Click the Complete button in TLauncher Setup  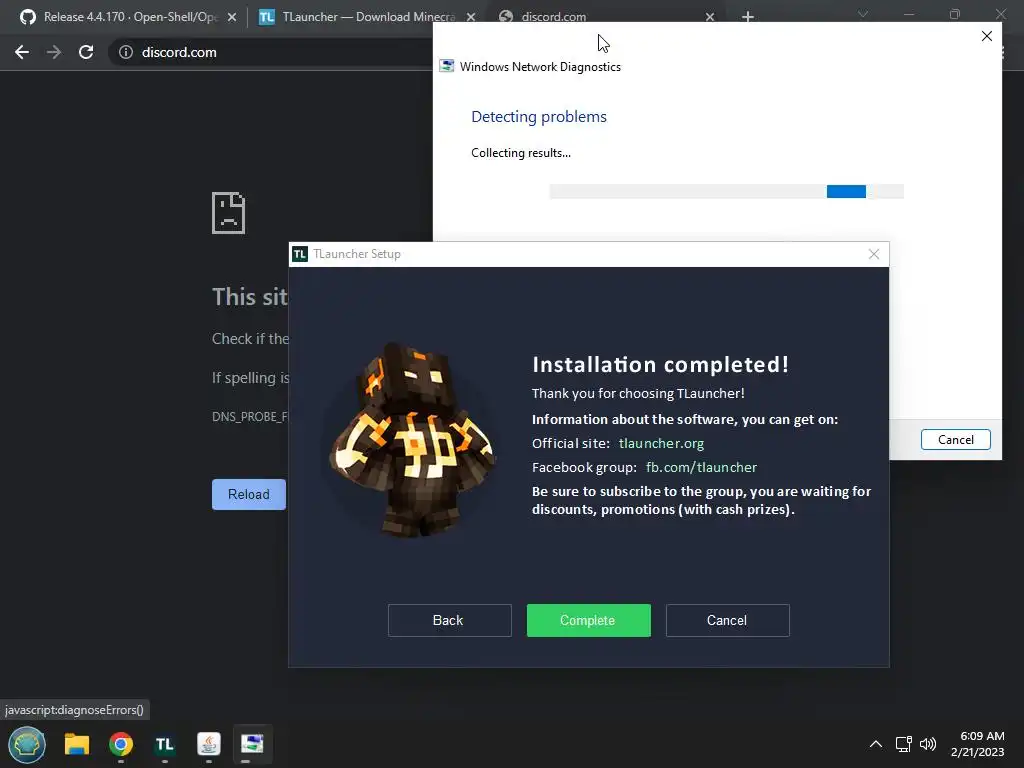(588, 620)
